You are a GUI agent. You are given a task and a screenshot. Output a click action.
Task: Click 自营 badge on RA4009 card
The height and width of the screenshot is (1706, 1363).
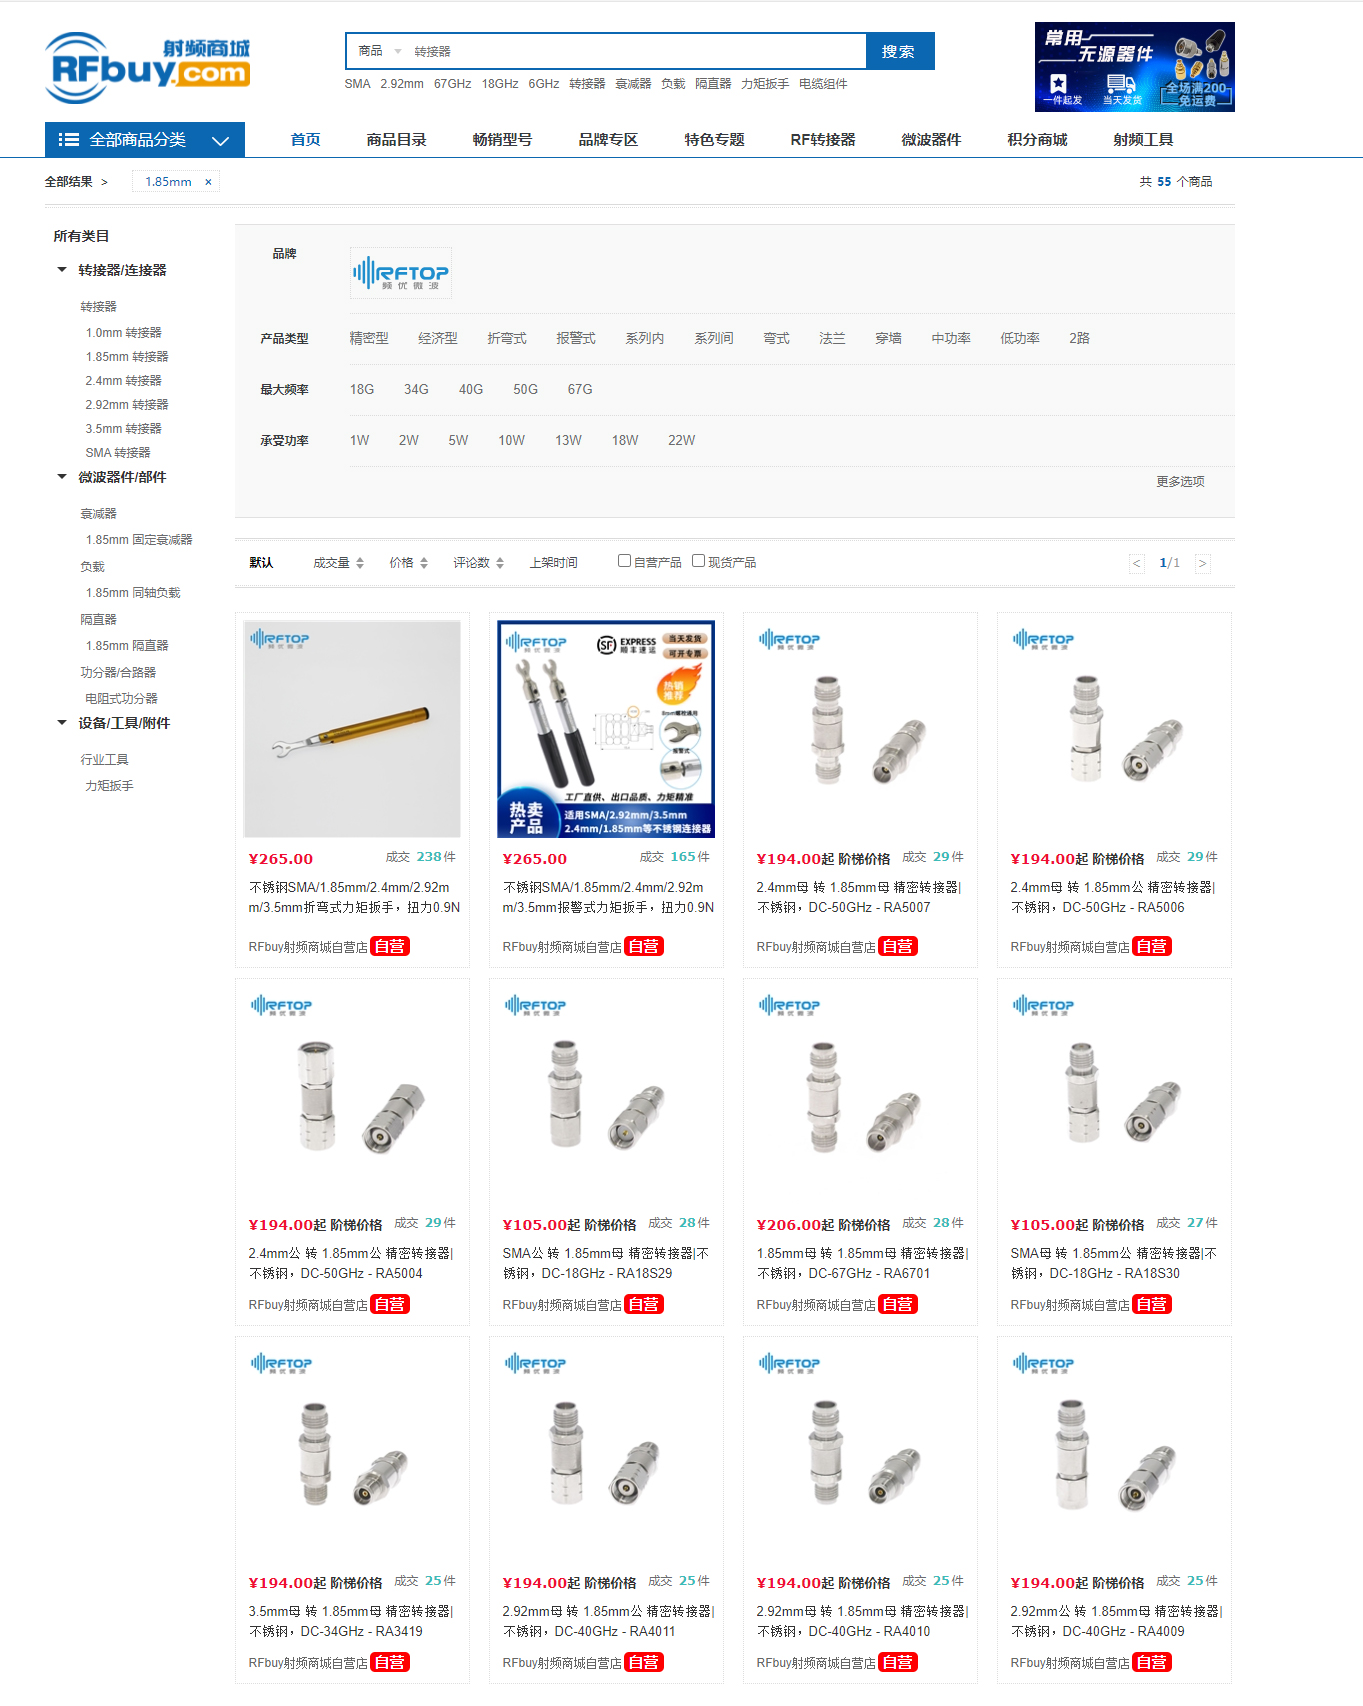pyautogui.click(x=1152, y=1662)
